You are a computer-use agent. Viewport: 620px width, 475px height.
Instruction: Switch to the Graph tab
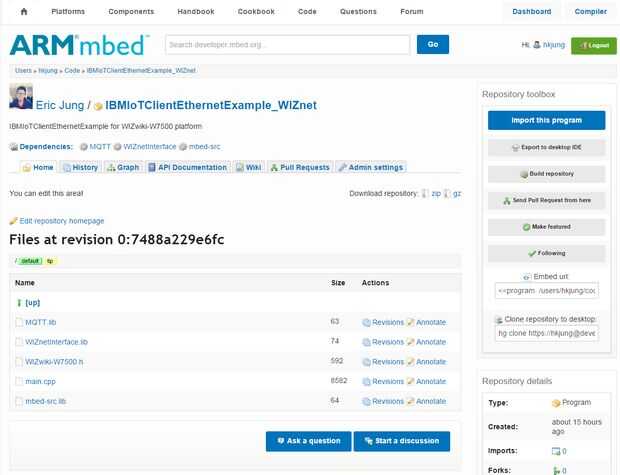coord(123,167)
